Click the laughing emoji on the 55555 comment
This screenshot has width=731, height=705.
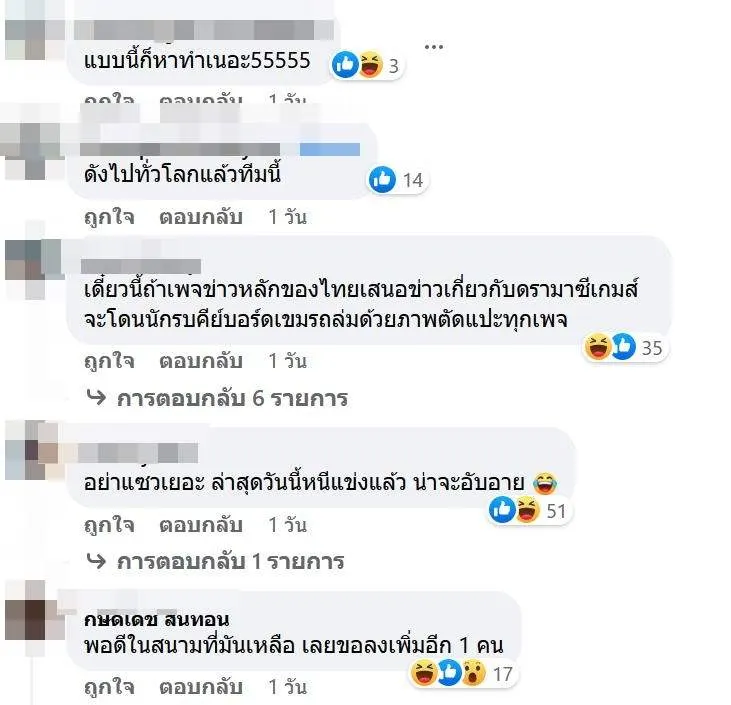pos(372,64)
